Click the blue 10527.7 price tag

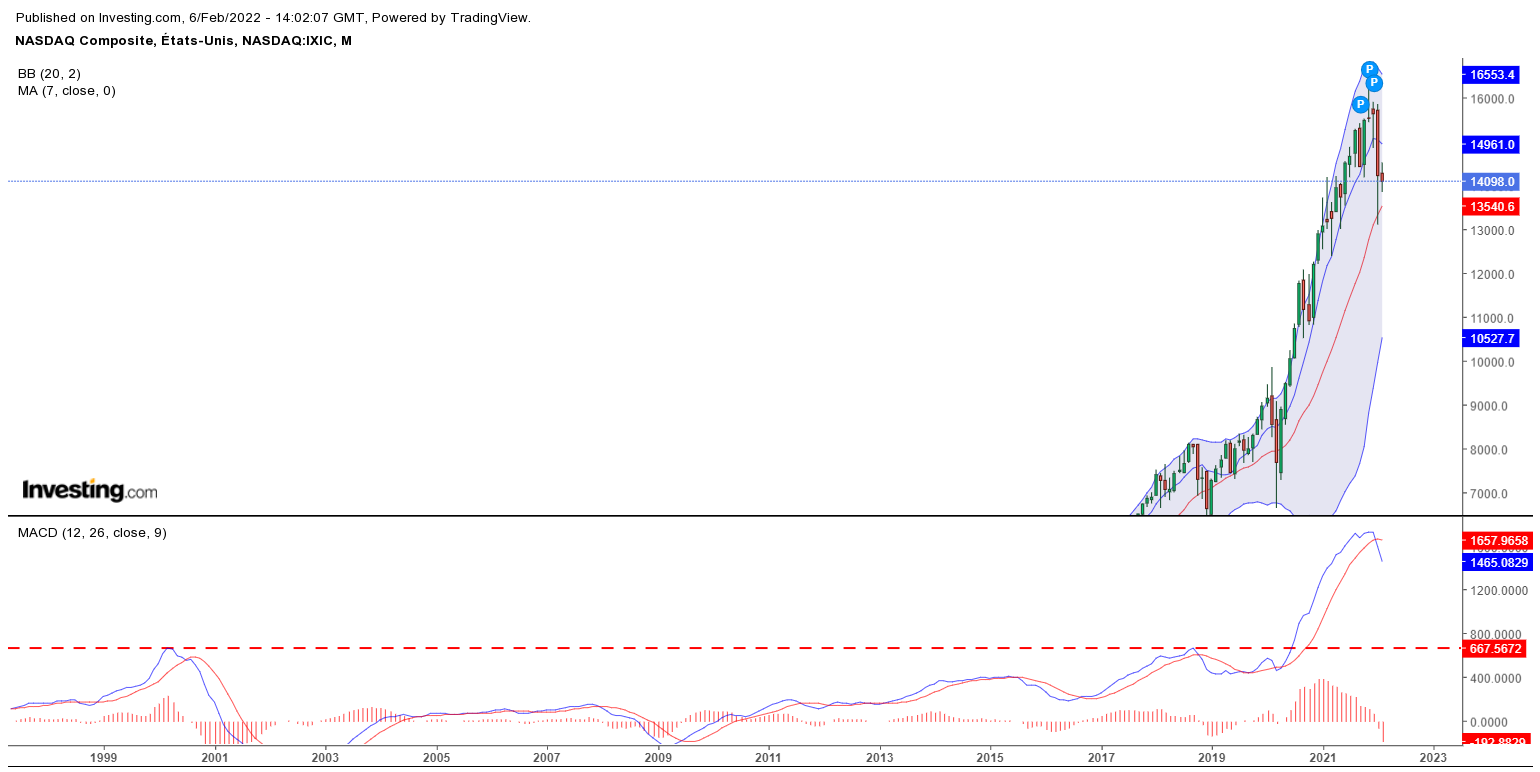coord(1492,338)
